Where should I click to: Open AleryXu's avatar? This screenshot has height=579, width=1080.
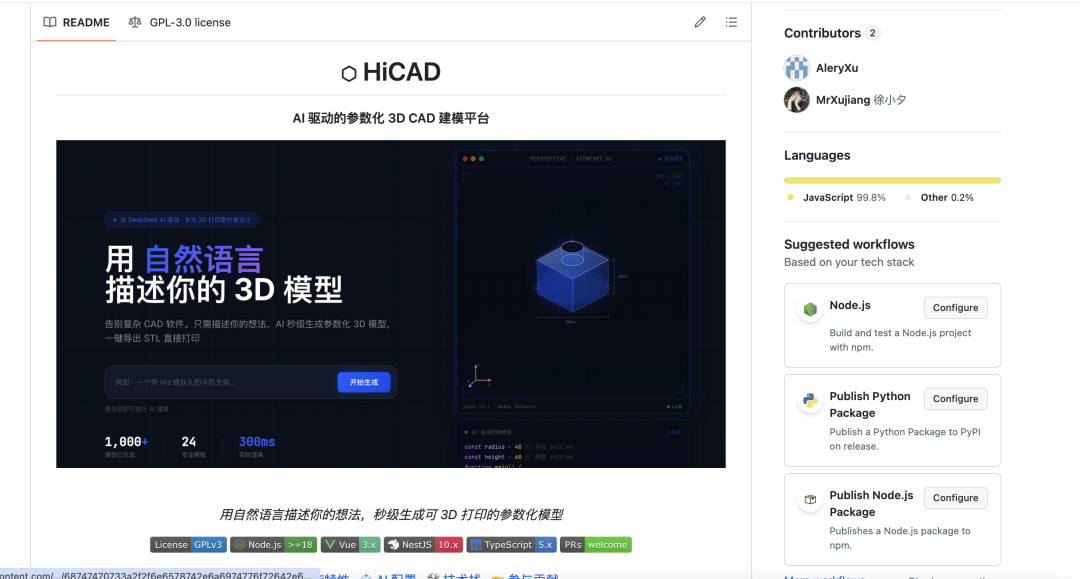point(796,67)
